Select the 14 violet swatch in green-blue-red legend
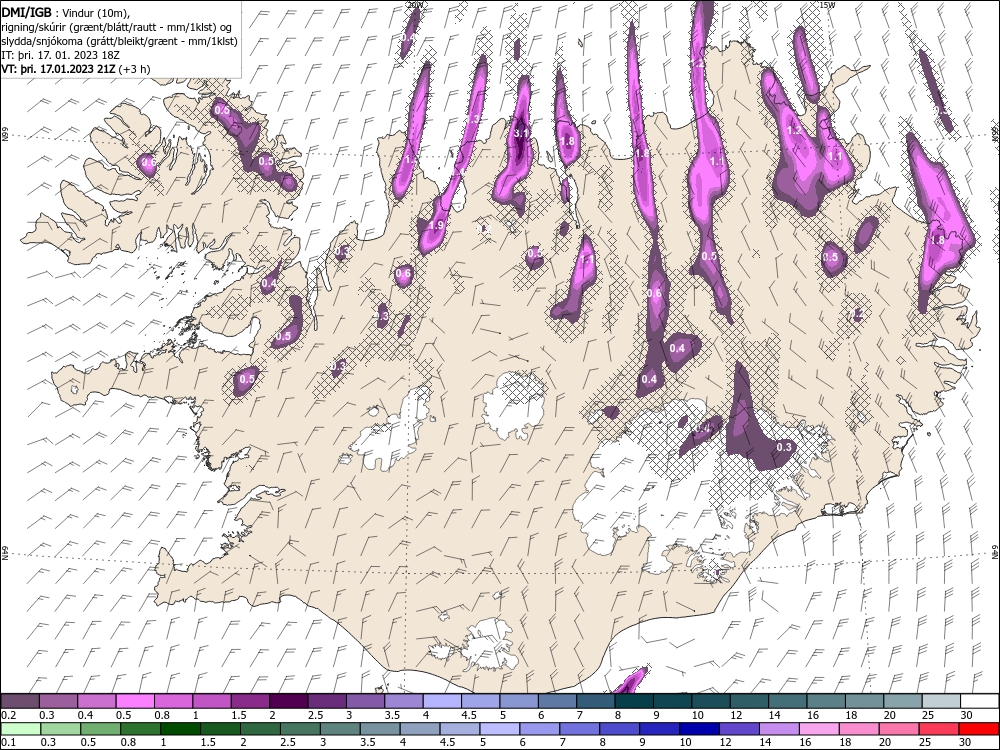Image resolution: width=1000 pixels, height=750 pixels. [x=779, y=729]
